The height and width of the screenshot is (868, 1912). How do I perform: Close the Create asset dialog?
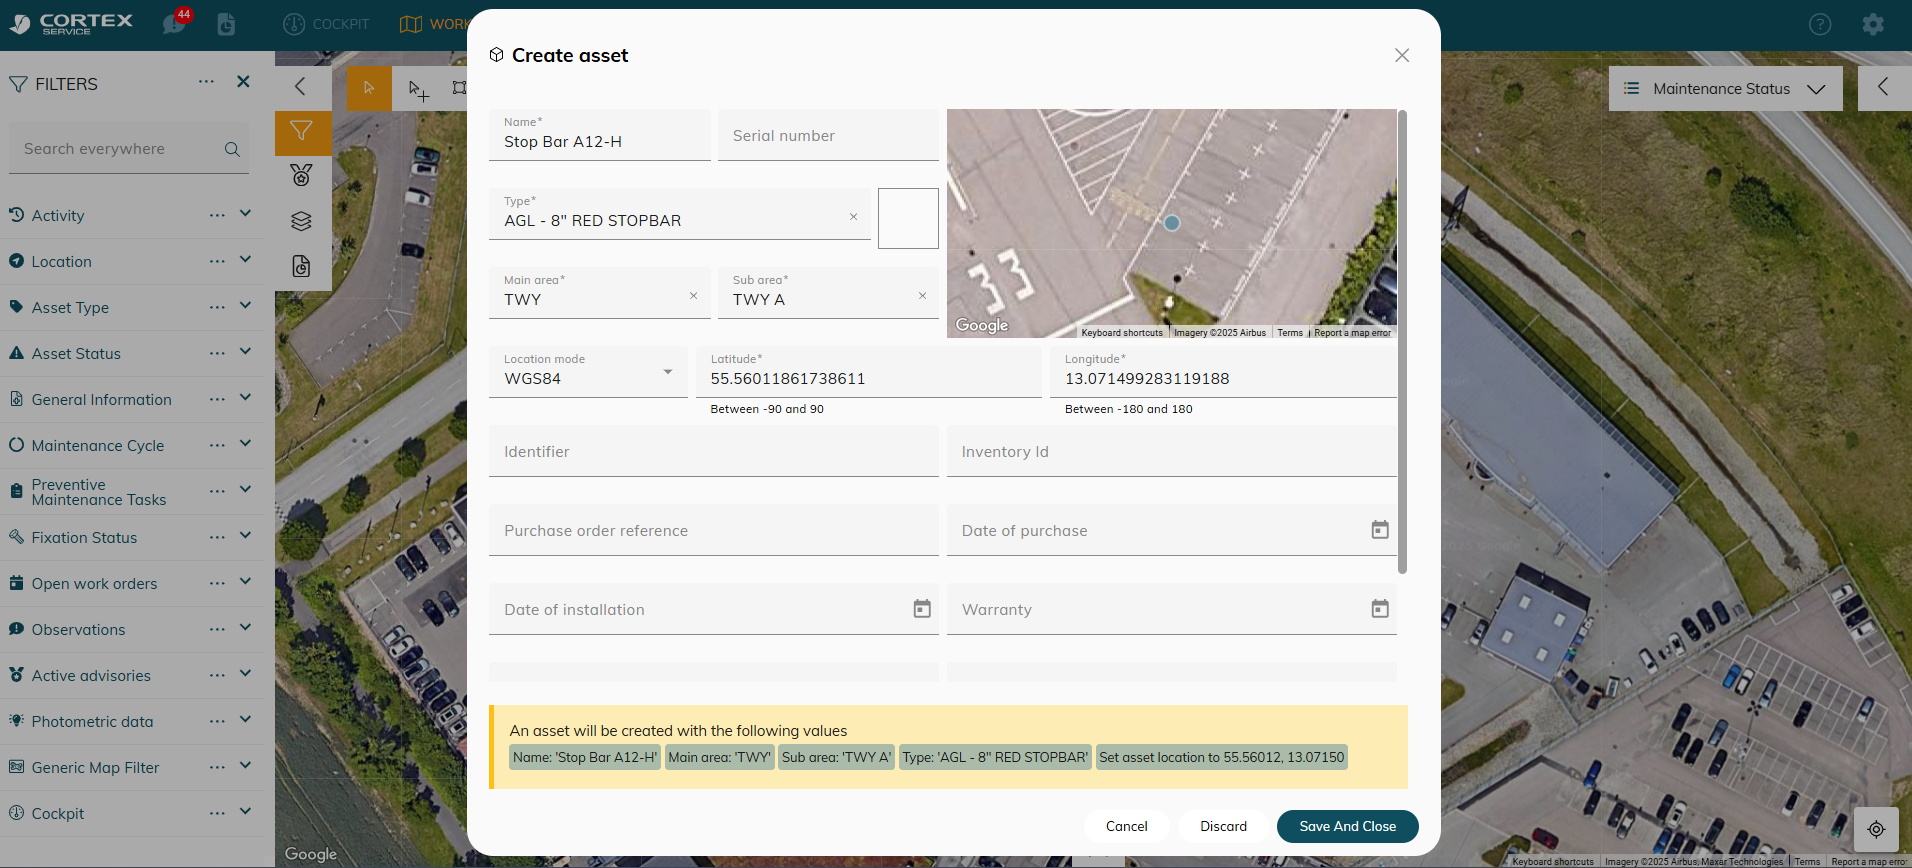pyautogui.click(x=1402, y=56)
